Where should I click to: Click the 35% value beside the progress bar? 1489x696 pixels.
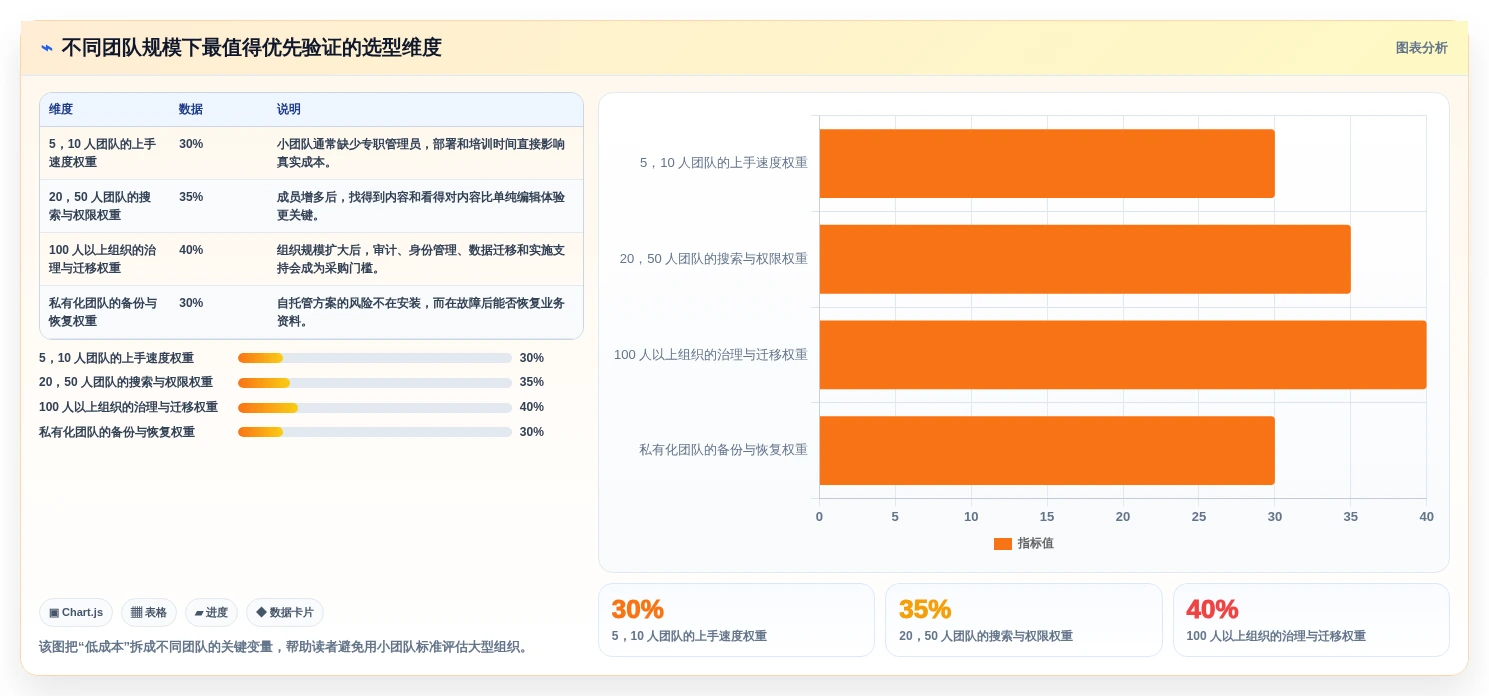(532, 383)
